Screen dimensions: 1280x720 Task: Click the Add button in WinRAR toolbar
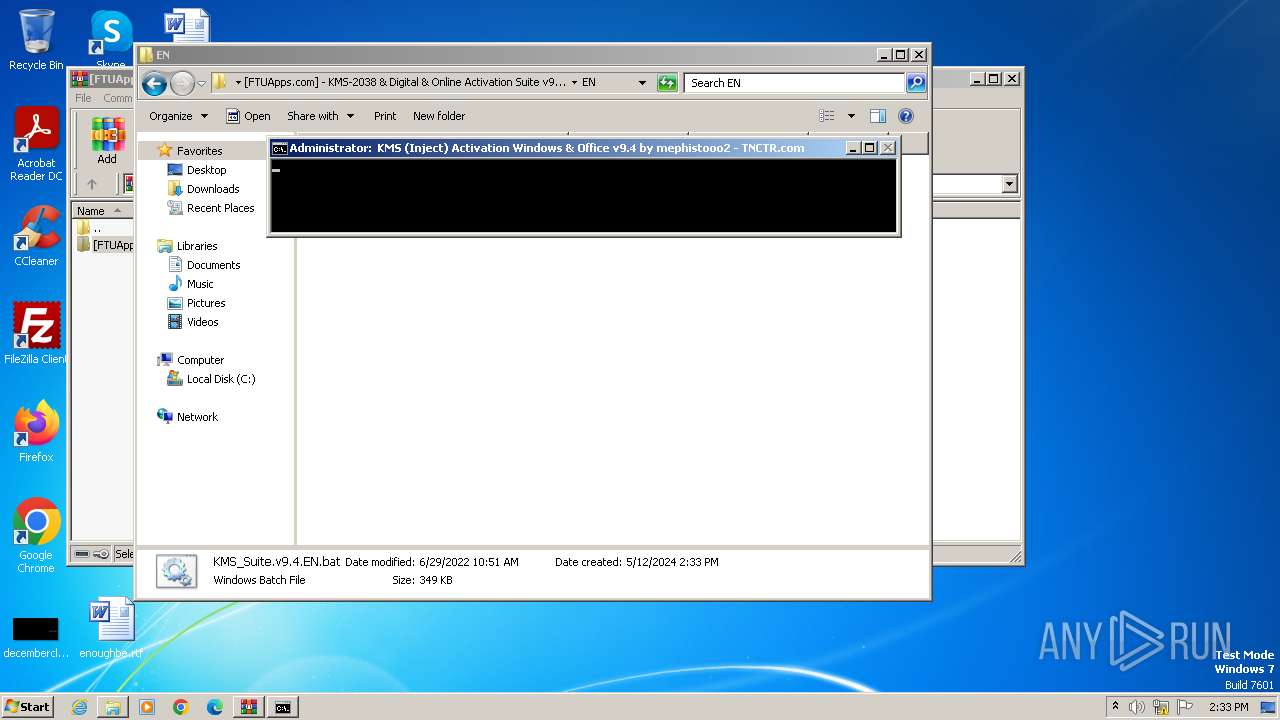(x=107, y=140)
